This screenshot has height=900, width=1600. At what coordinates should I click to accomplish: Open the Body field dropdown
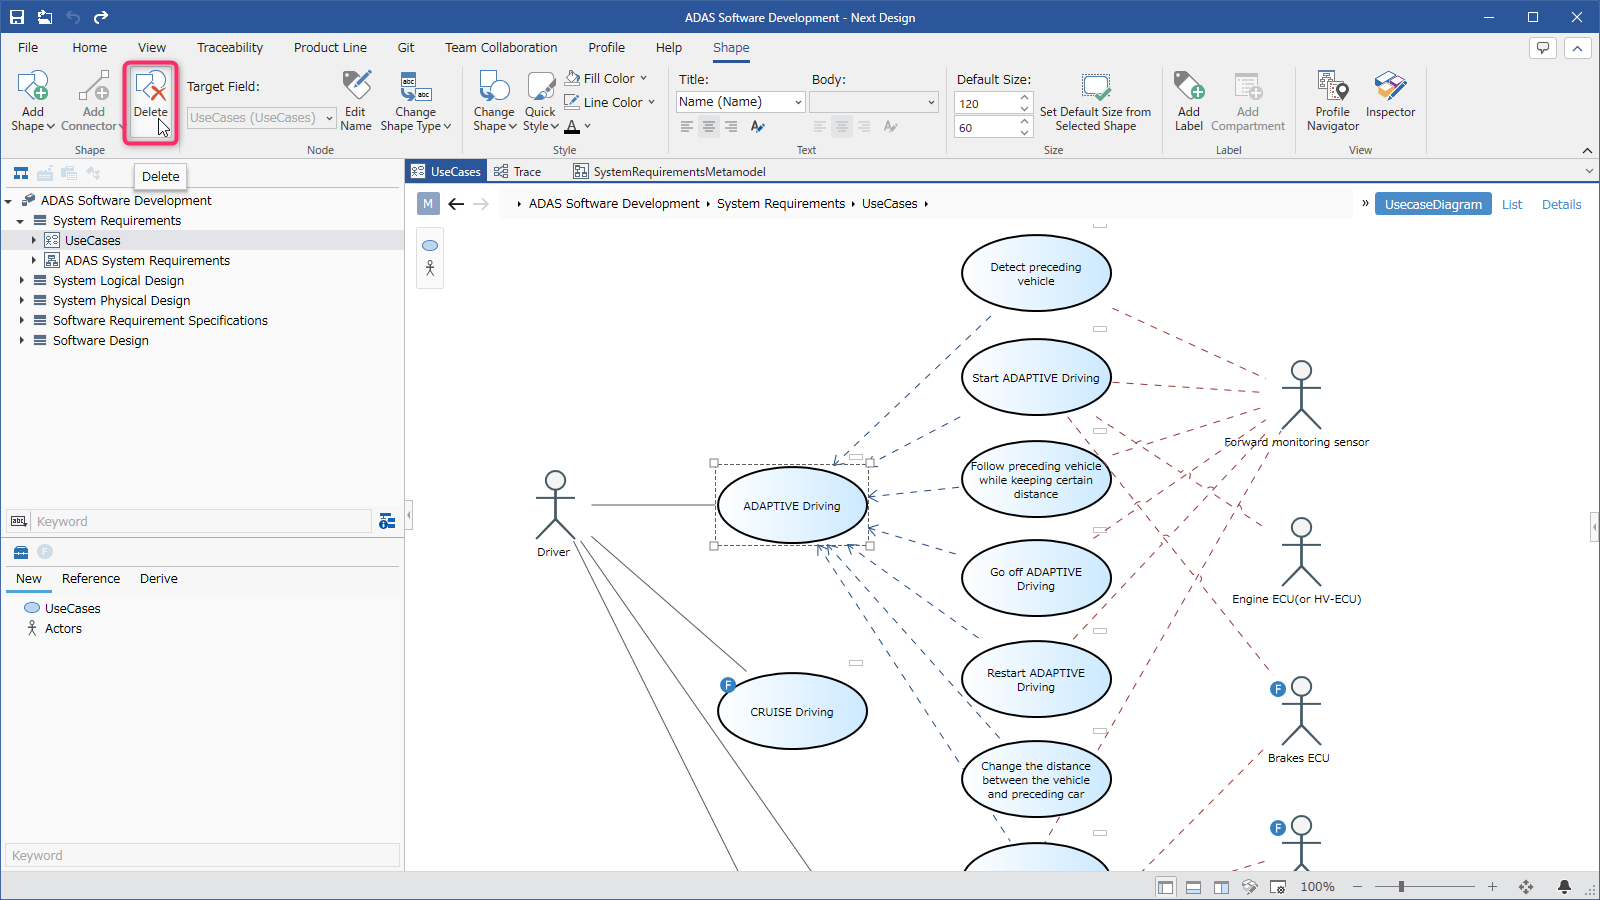click(x=931, y=102)
